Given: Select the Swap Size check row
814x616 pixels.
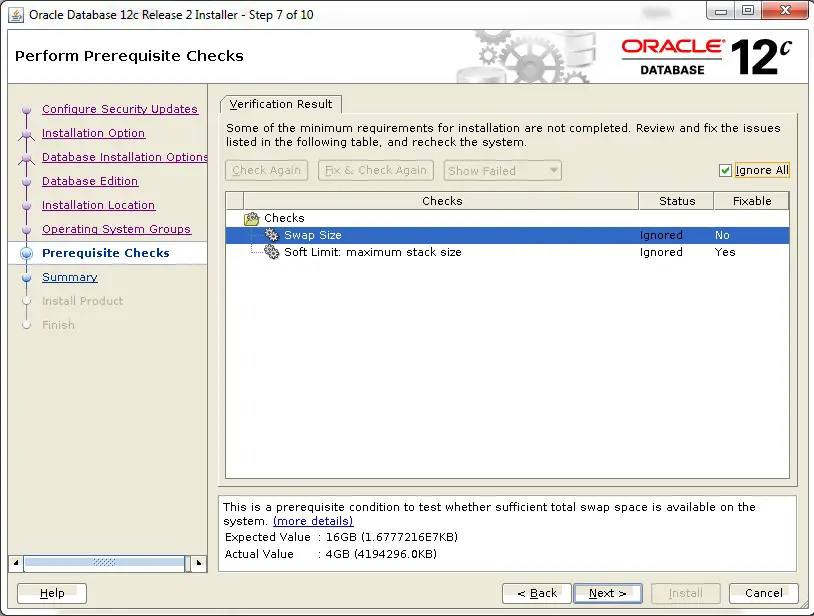Looking at the screenshot, I should click(507, 235).
